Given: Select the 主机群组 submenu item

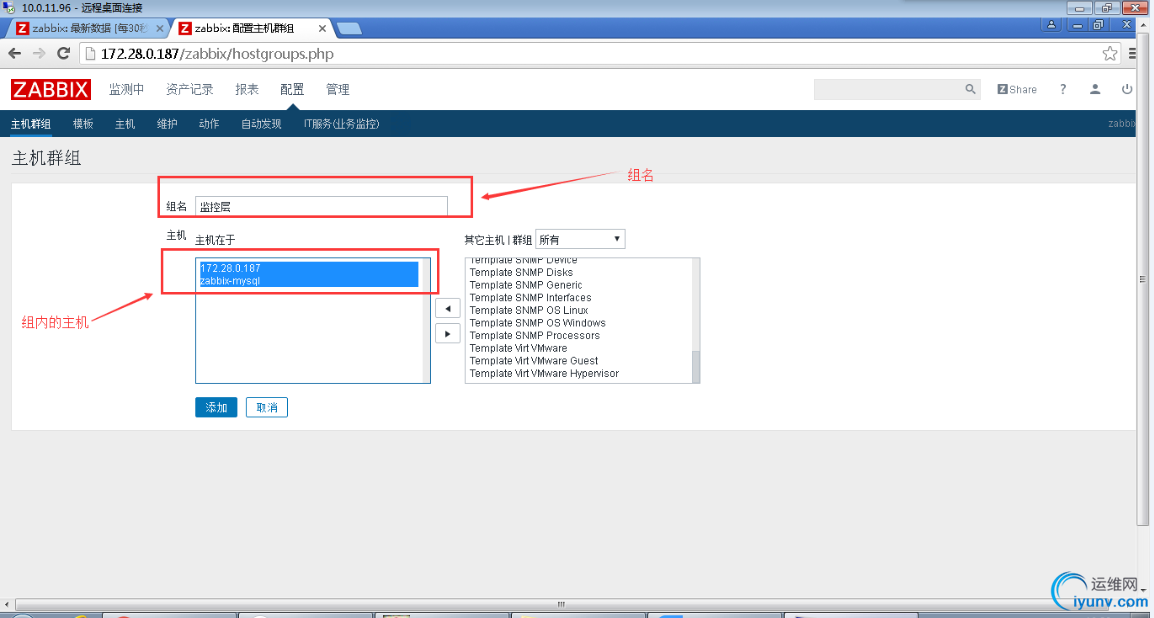Looking at the screenshot, I should [x=31, y=124].
